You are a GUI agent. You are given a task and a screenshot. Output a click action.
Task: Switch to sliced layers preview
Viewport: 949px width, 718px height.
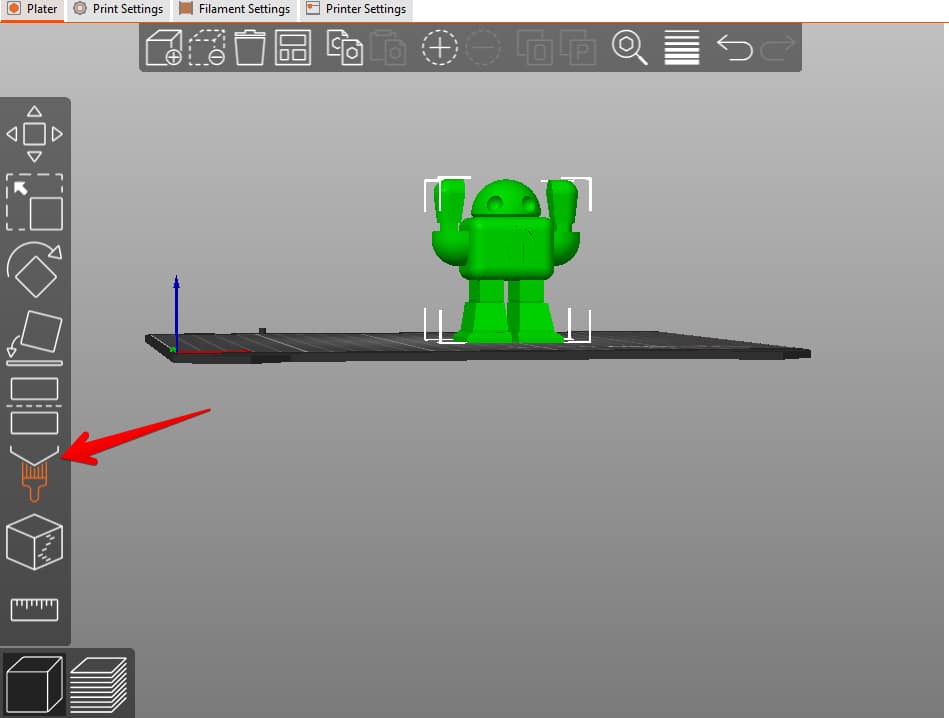(x=99, y=685)
